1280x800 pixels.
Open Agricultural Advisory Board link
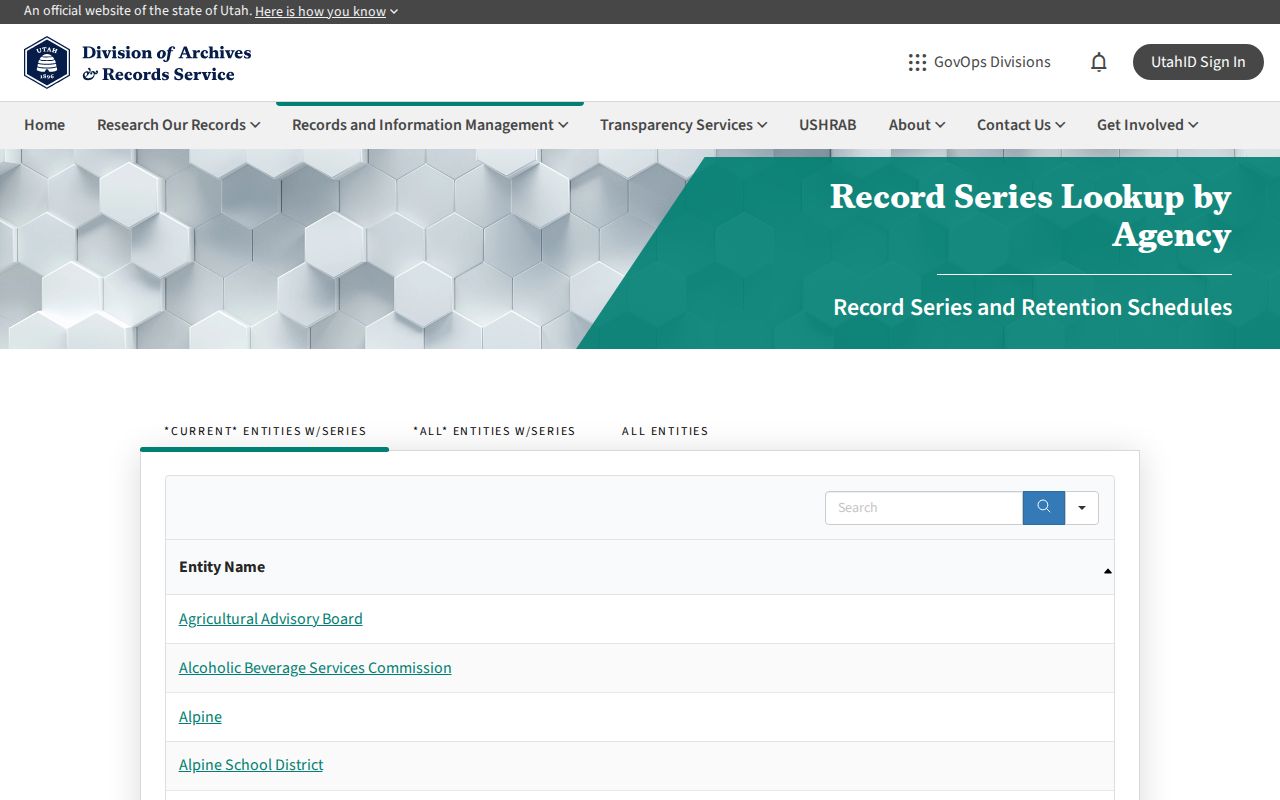coord(270,619)
